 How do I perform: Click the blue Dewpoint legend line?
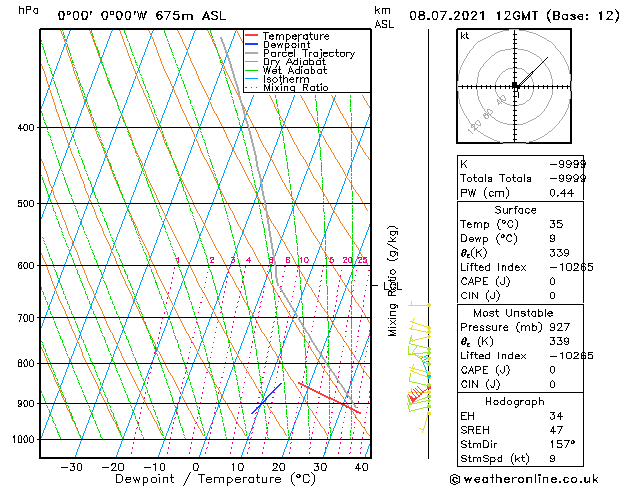(251, 45)
